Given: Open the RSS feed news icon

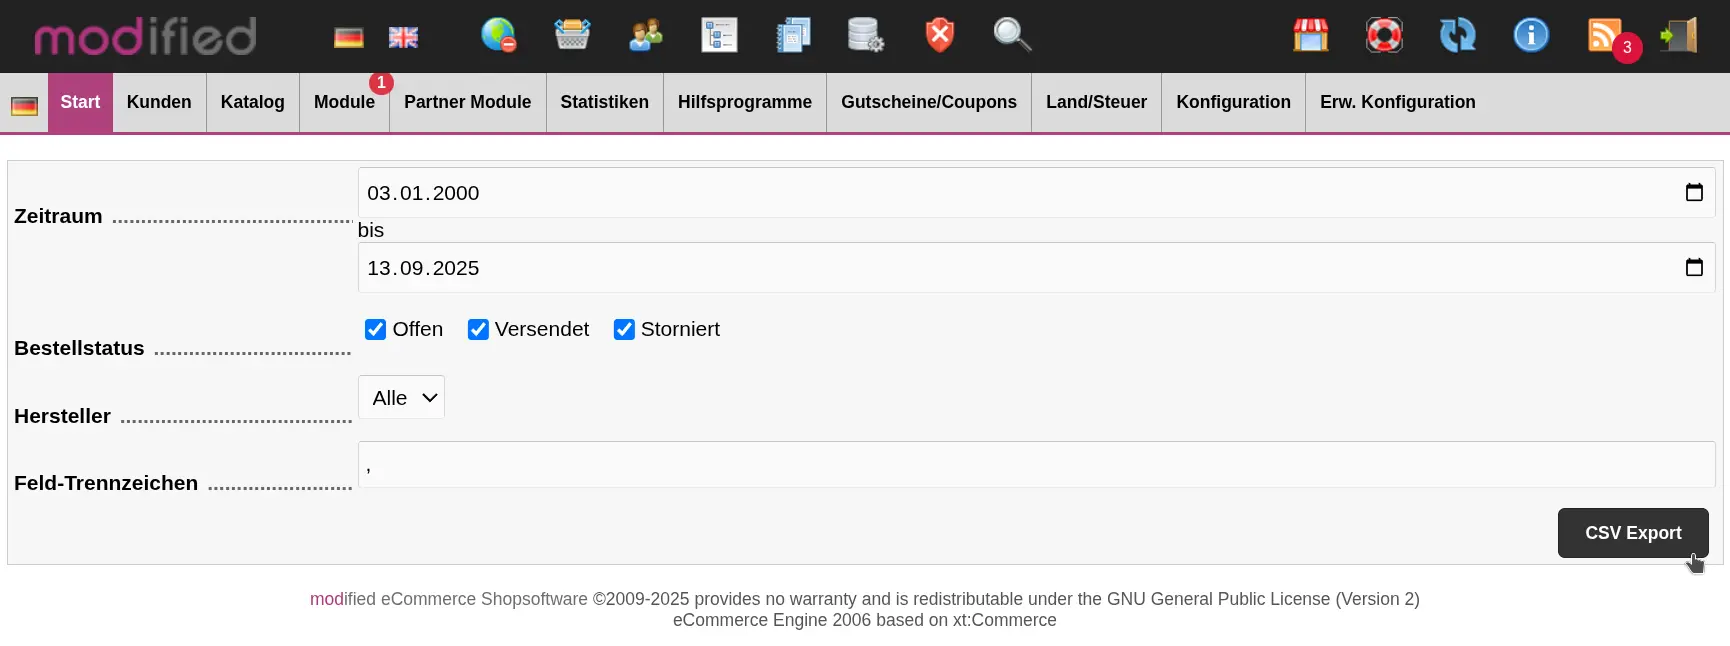Looking at the screenshot, I should (1604, 35).
